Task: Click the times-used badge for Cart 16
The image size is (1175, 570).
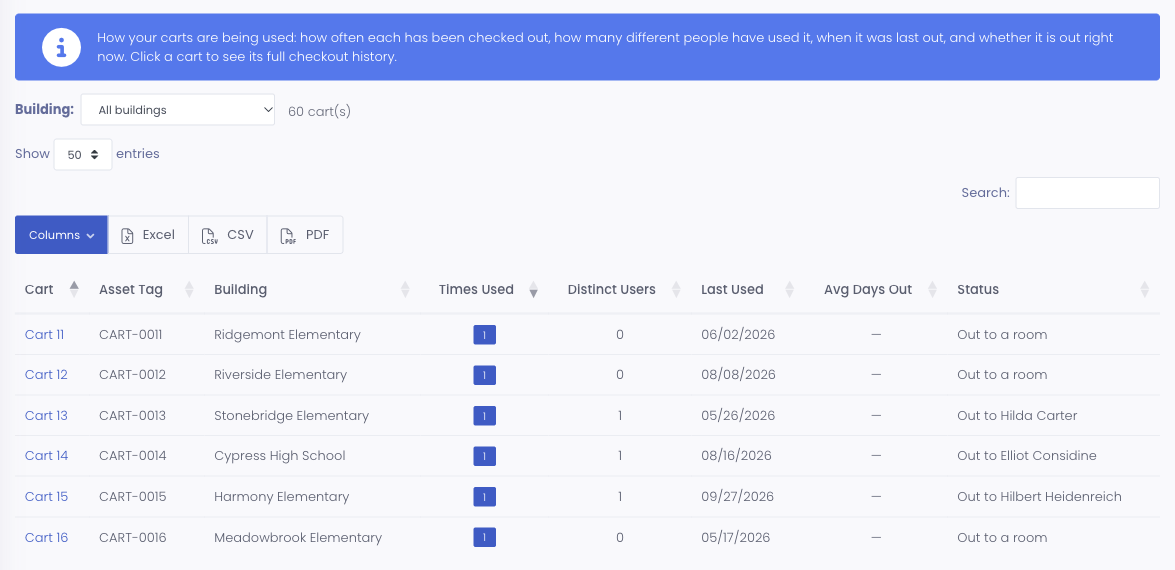Action: (484, 538)
